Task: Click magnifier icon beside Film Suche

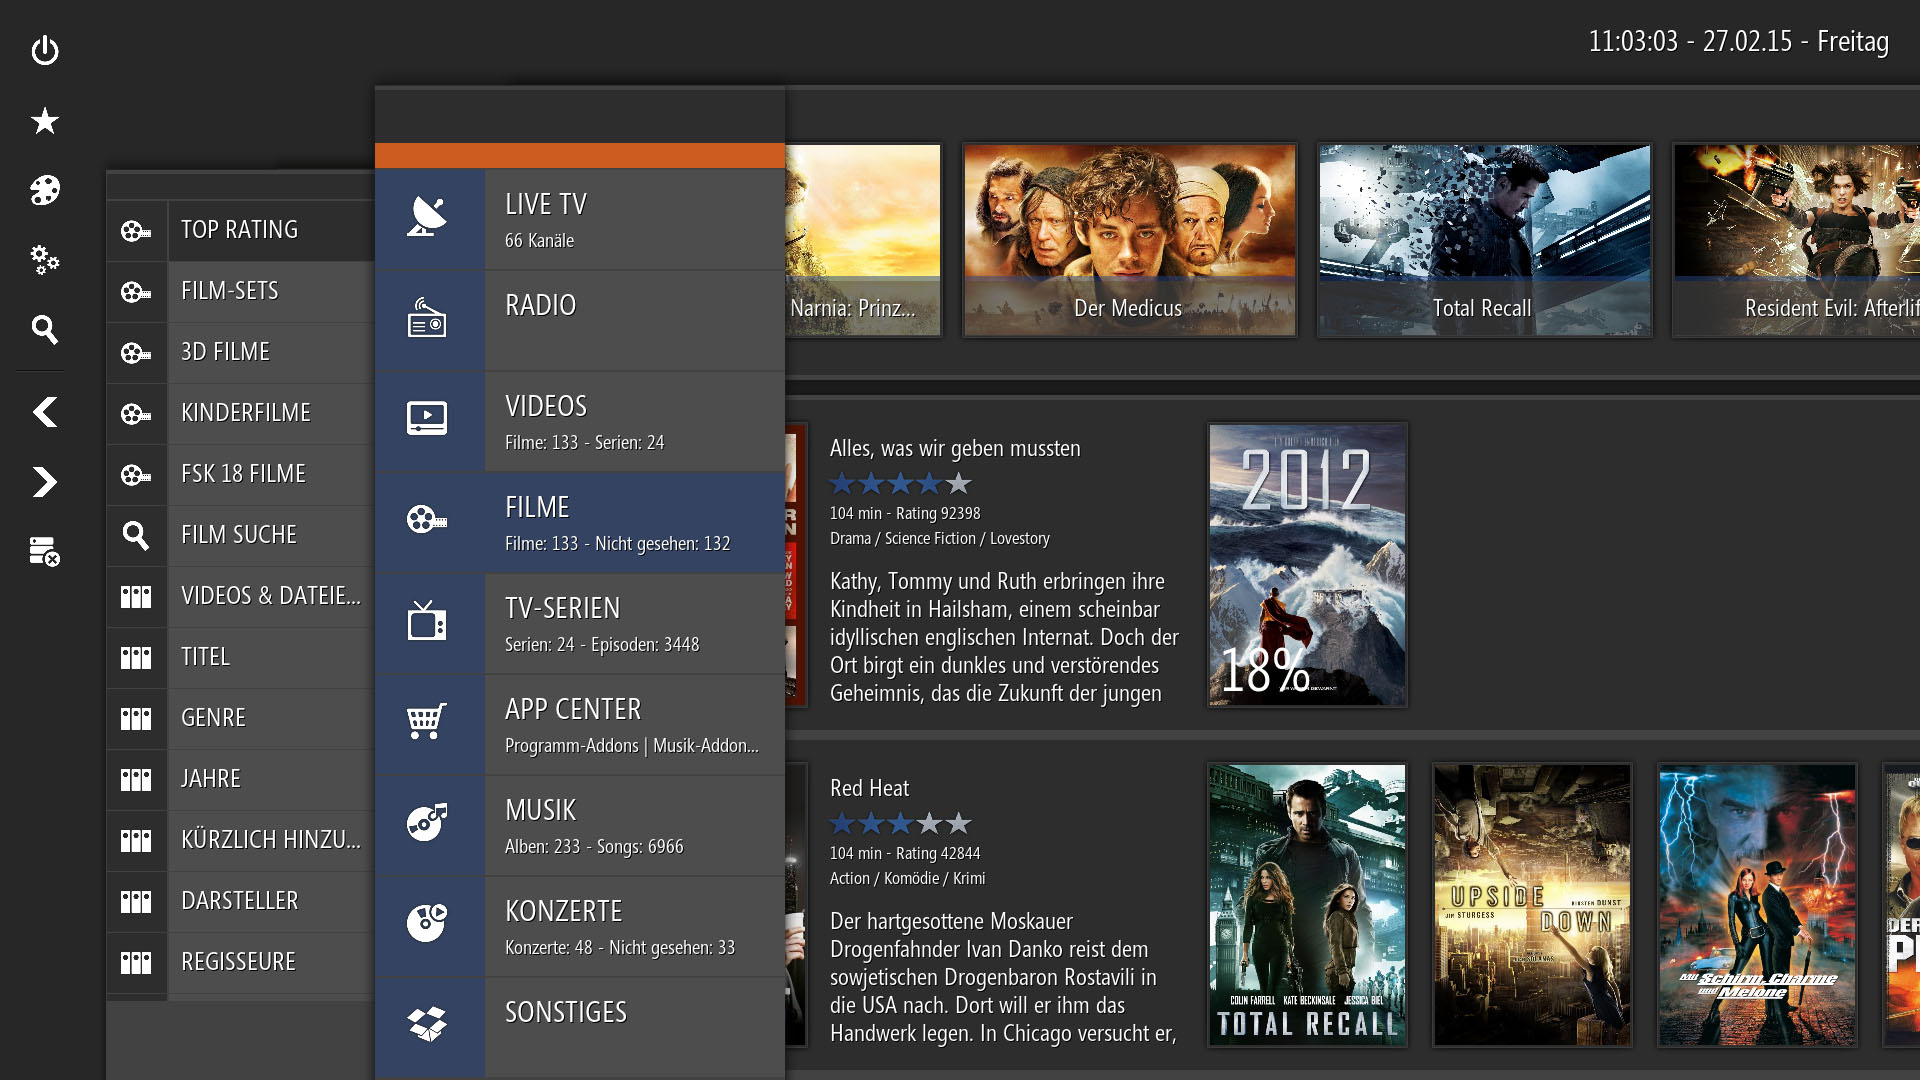Action: (136, 536)
